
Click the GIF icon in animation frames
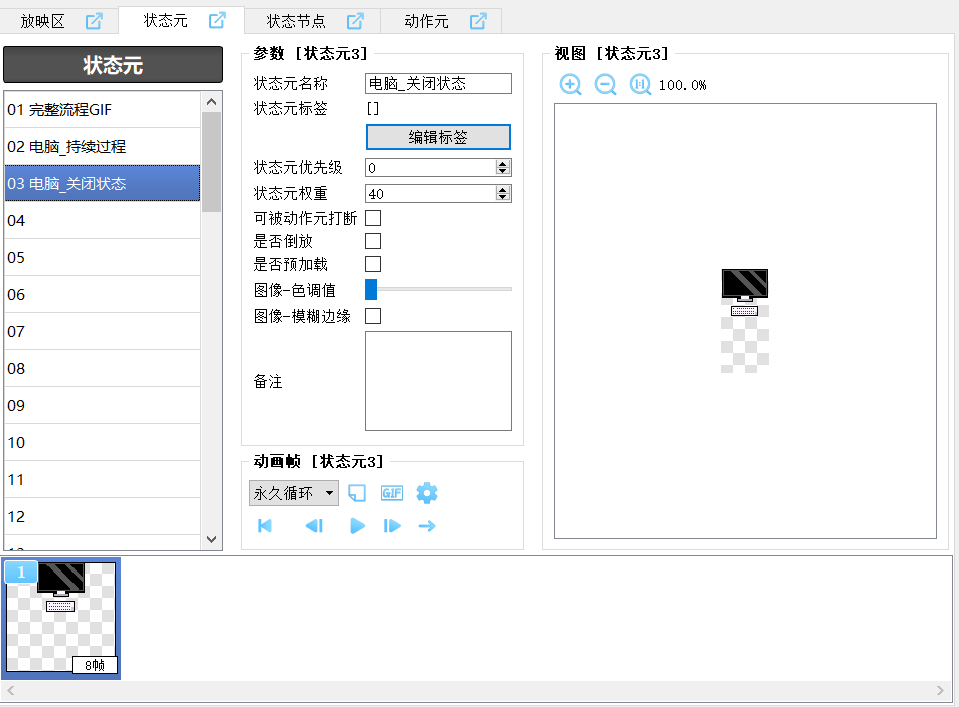pyautogui.click(x=392, y=493)
